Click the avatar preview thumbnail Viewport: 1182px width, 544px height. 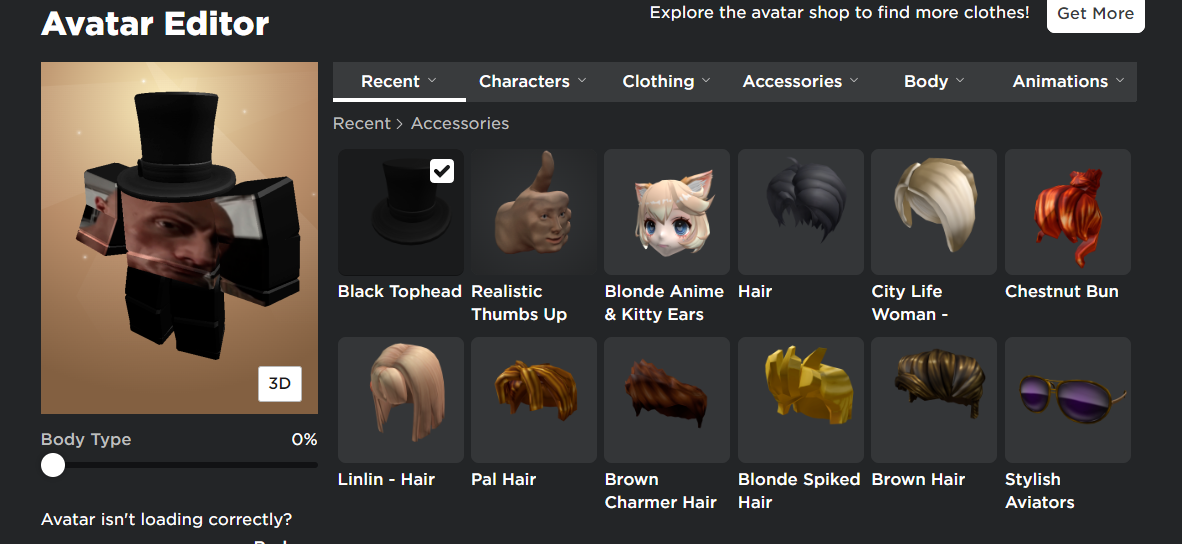[179, 238]
